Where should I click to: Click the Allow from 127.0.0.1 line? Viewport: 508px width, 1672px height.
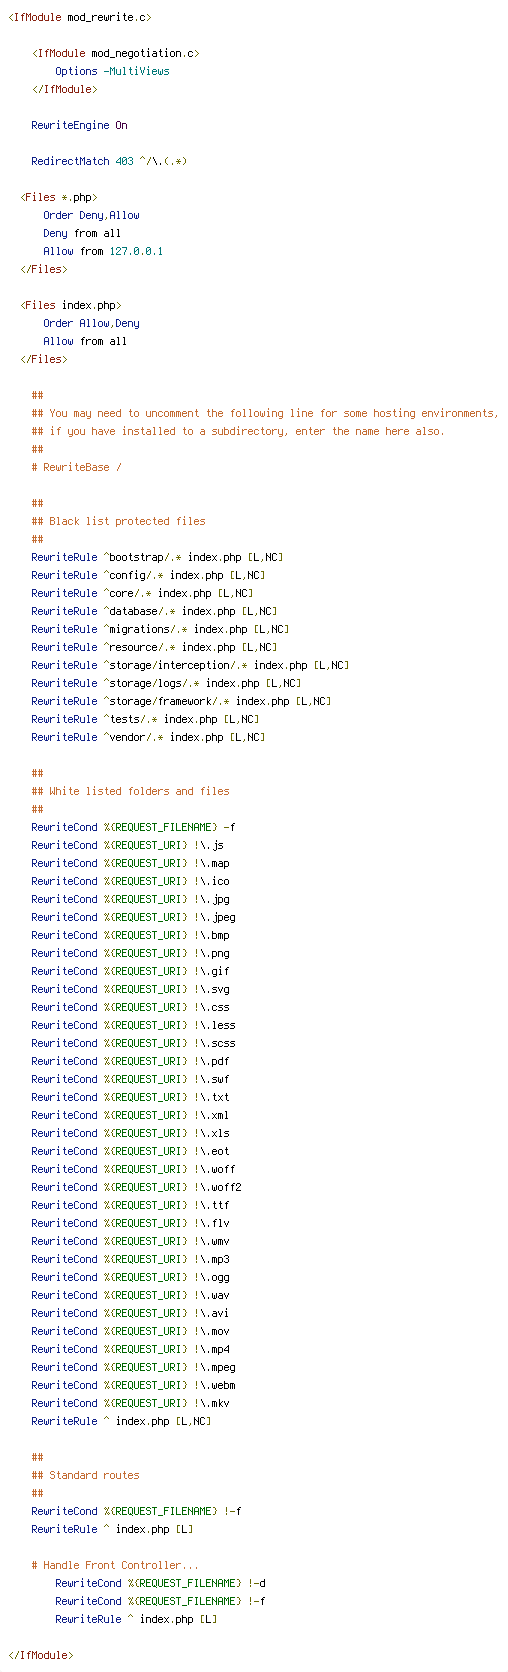103,251
